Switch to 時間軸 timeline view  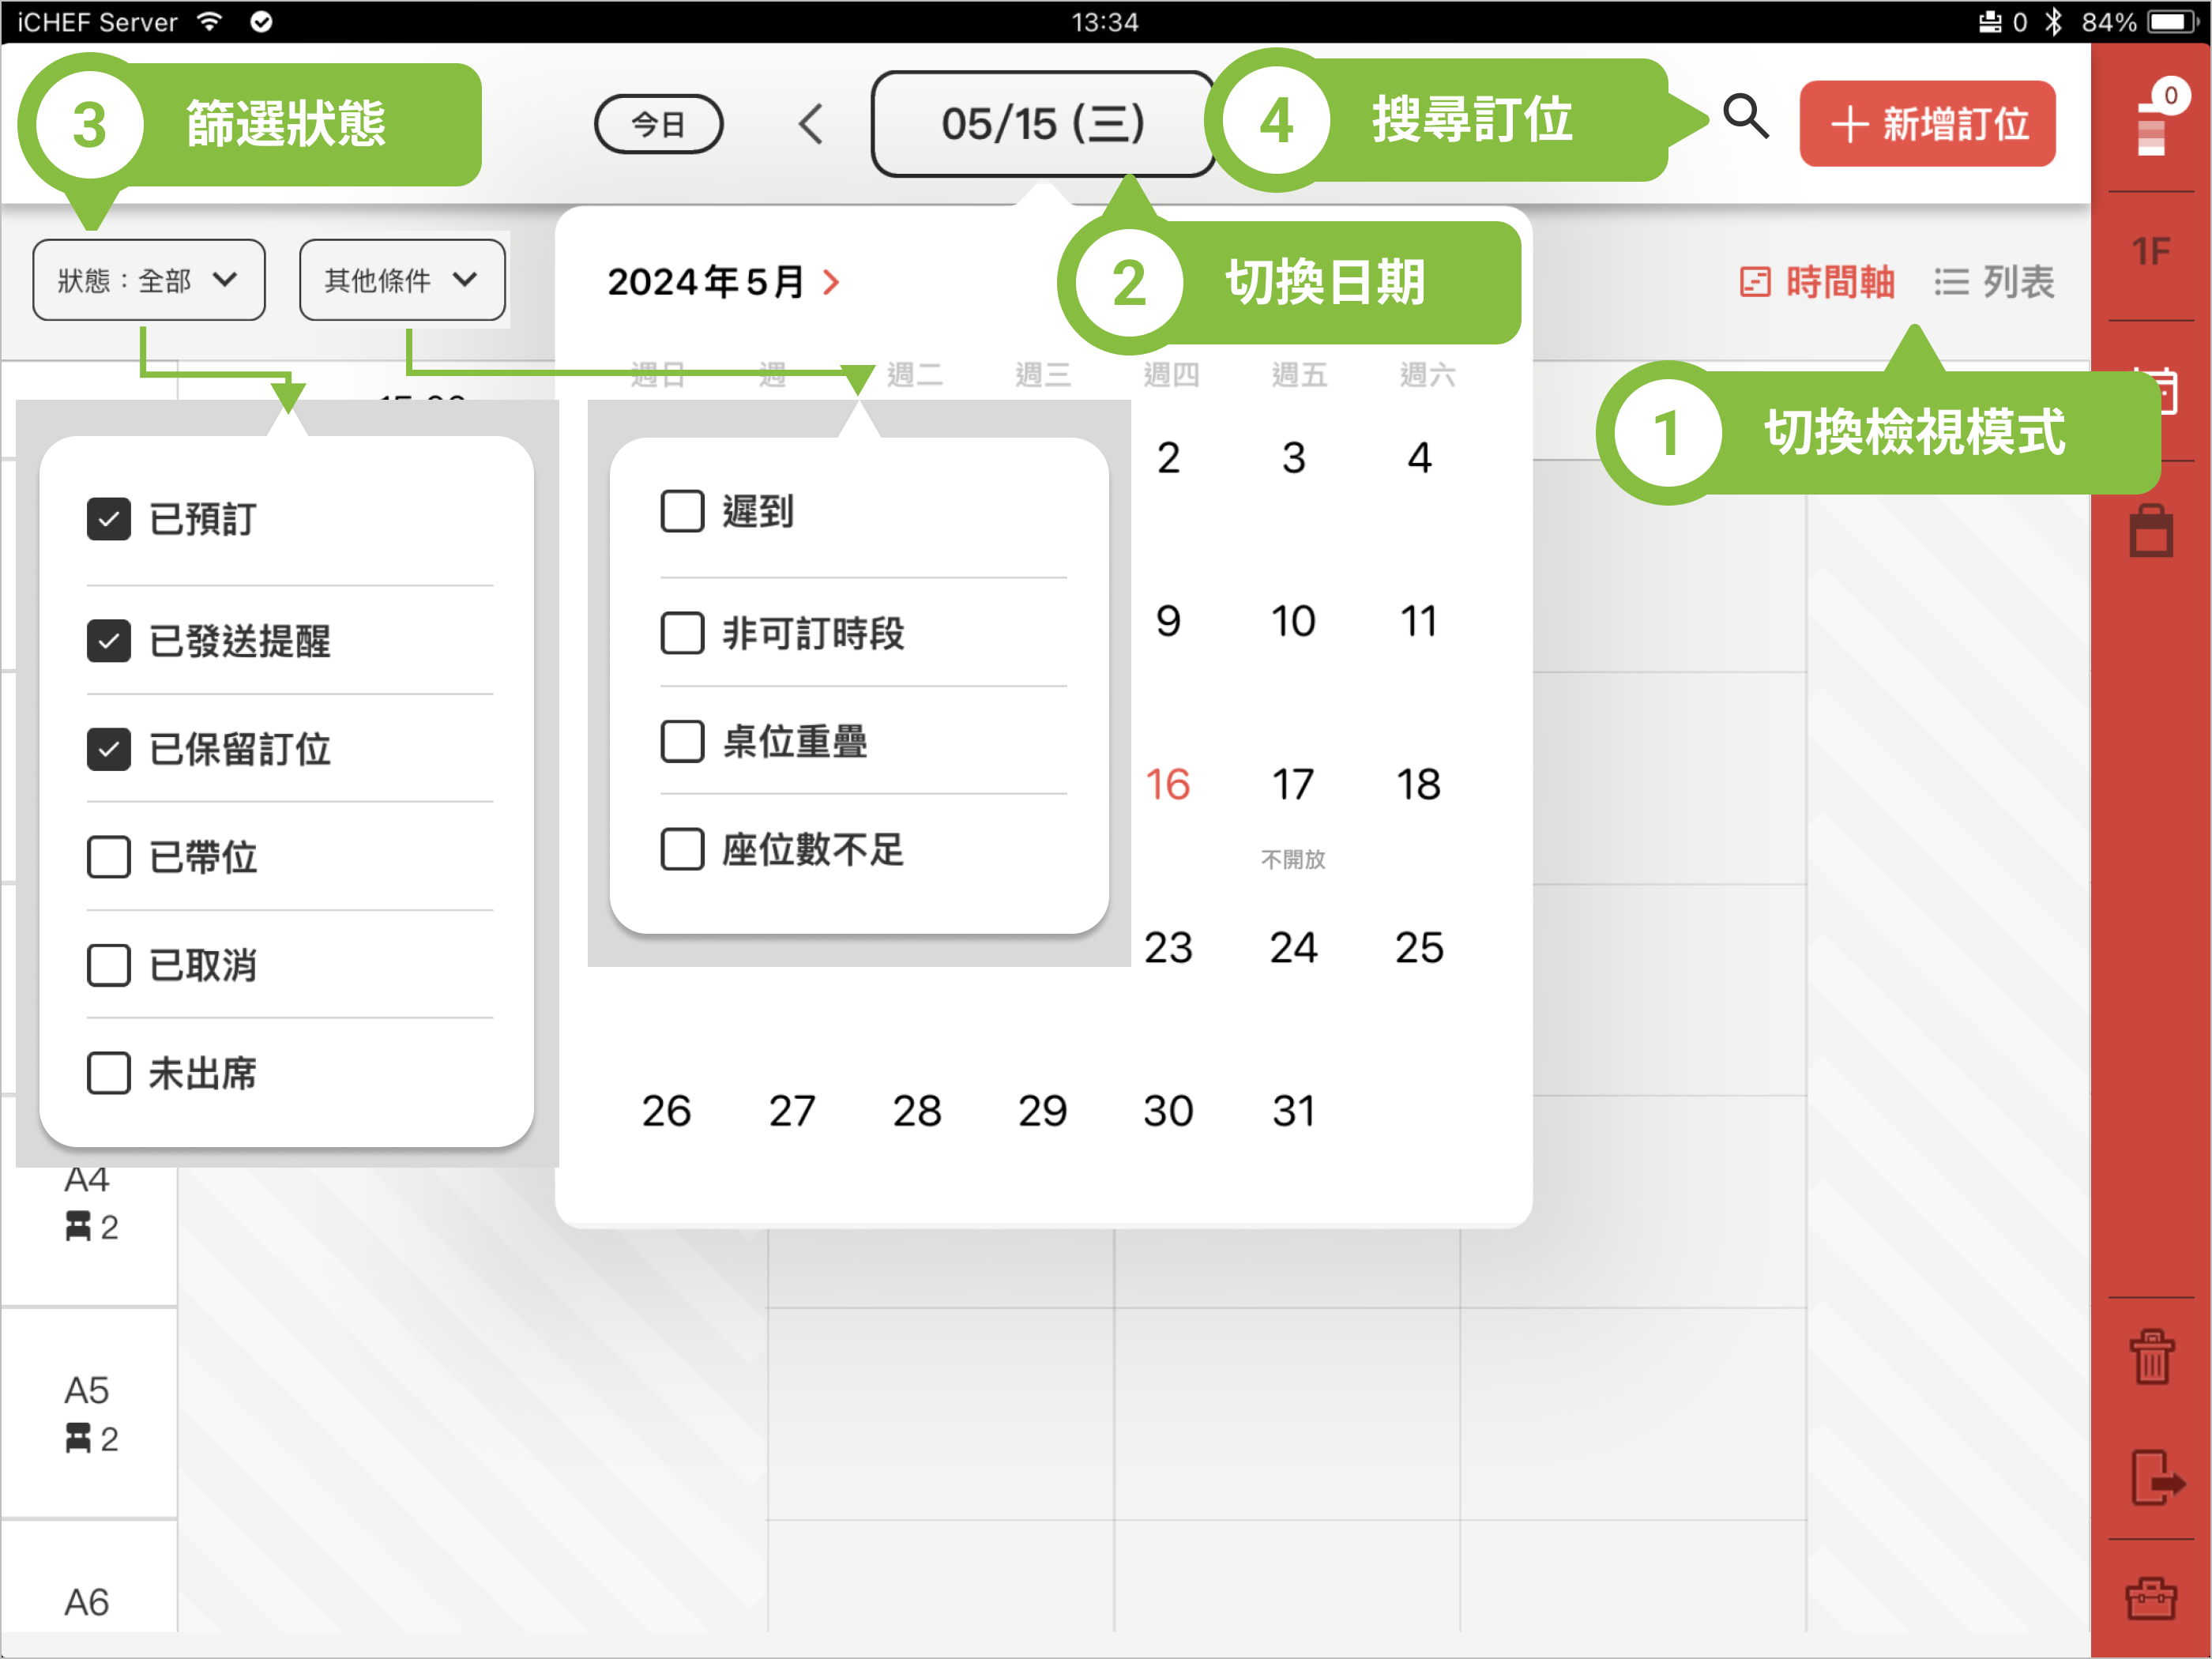[1817, 282]
